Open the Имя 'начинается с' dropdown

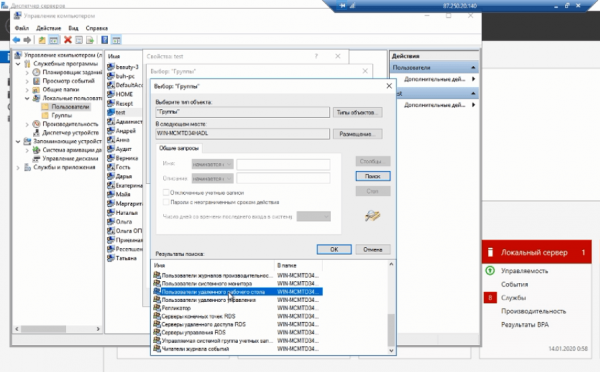pyautogui.click(x=212, y=164)
